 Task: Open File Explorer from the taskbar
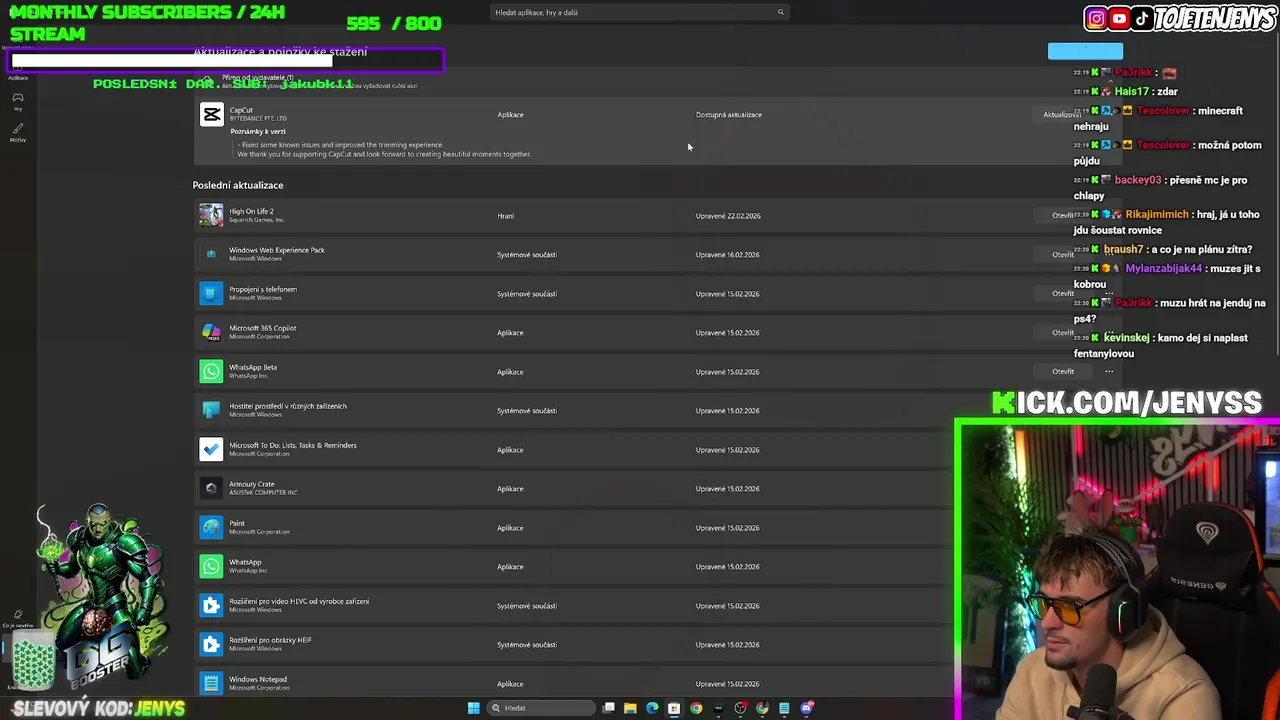tap(630, 708)
